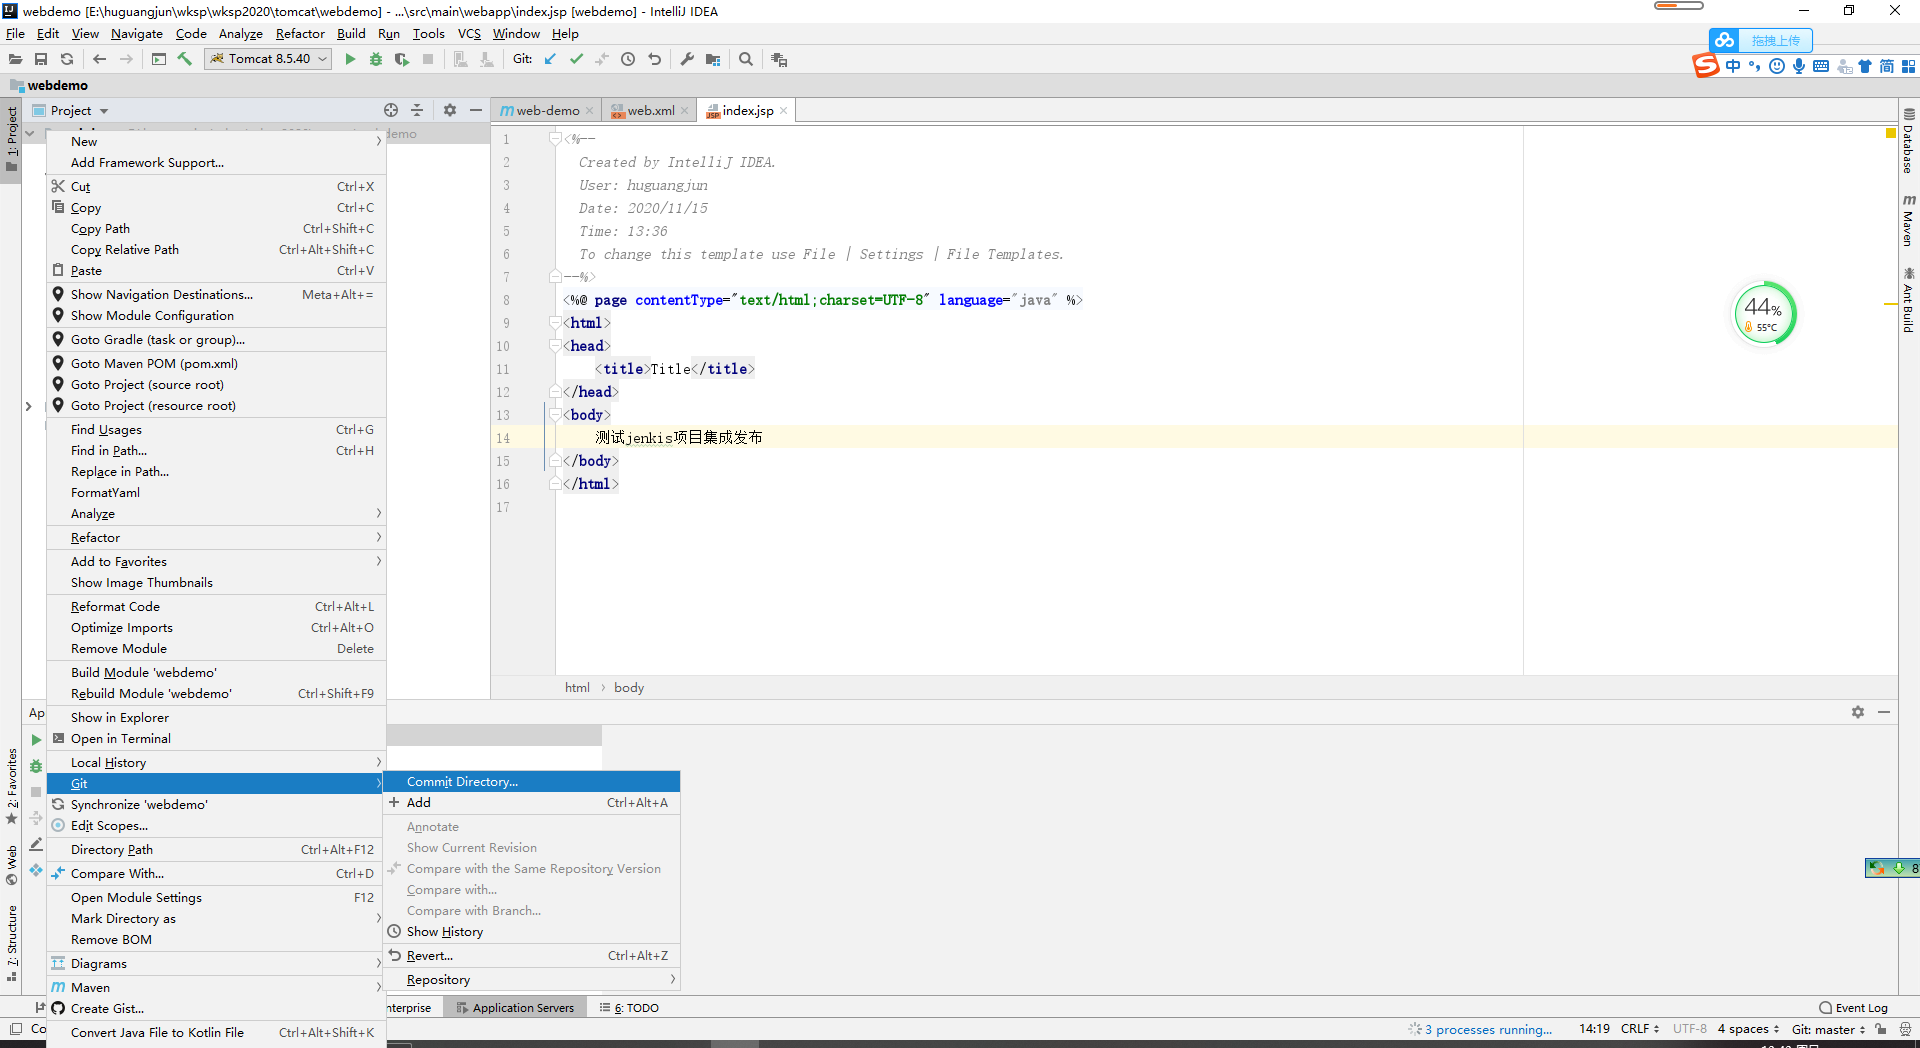This screenshot has width=1920, height=1048.
Task: Open the Refactor menu in the menu bar
Action: 300,33
